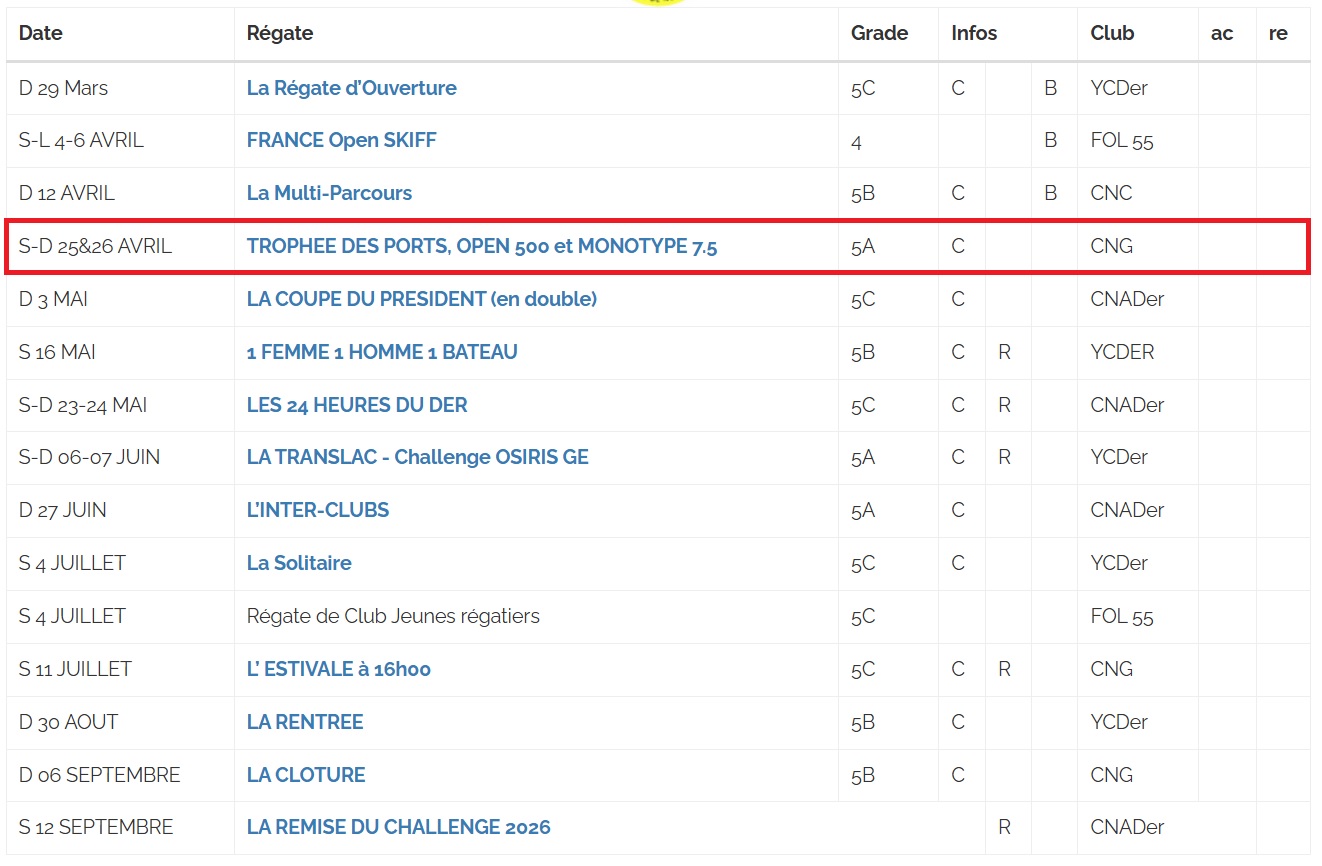This screenshot has width=1322, height=866.
Task: Click 1 FEMME 1 HOMME 1 BATEAU link
Action: (x=382, y=352)
